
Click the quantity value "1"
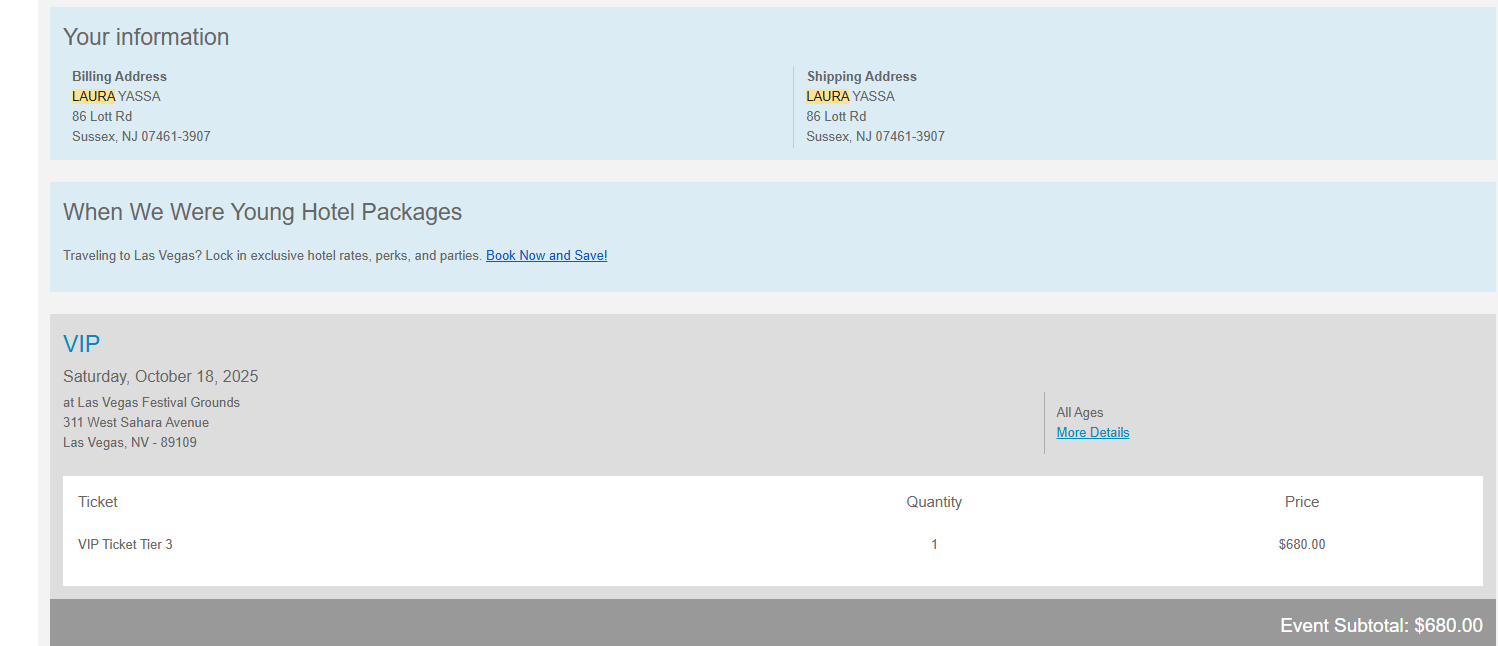(x=934, y=544)
